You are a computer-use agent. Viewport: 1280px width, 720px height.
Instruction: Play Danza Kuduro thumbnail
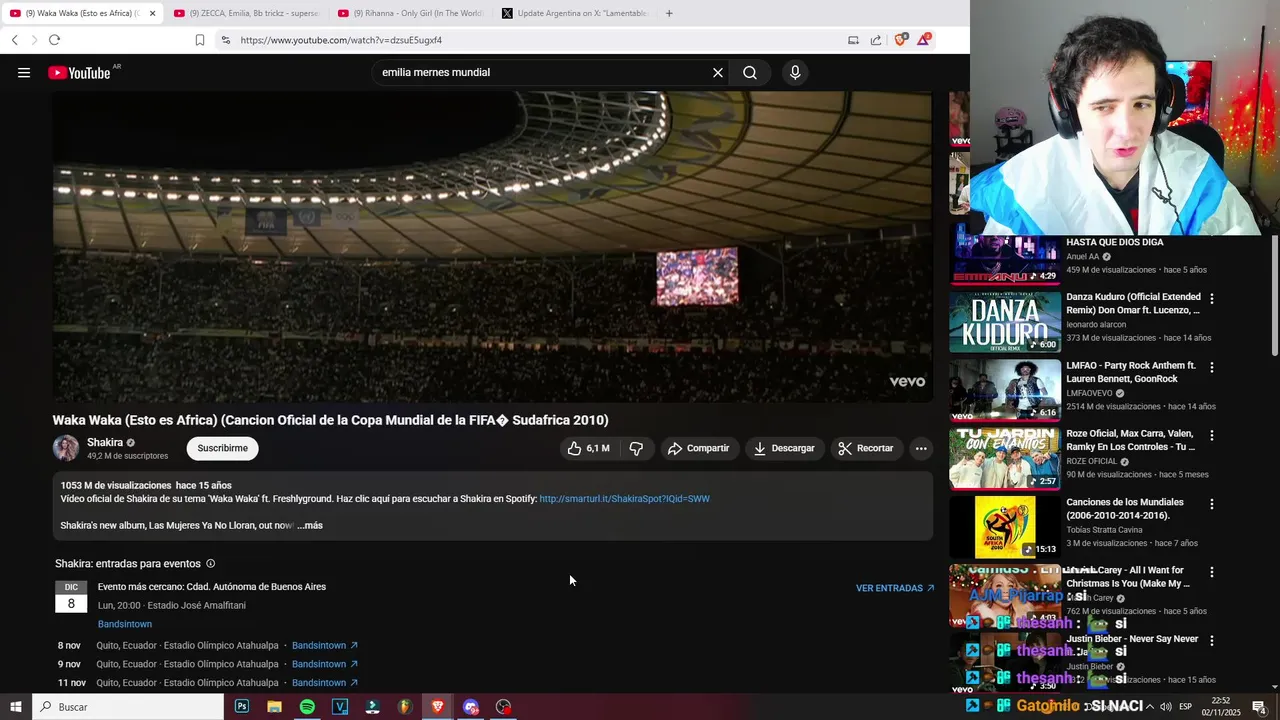[x=1005, y=322]
